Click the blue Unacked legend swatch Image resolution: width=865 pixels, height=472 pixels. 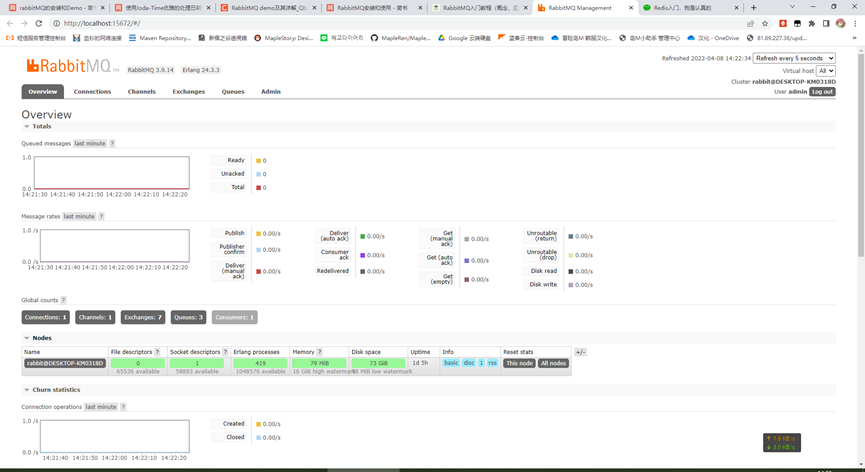click(x=258, y=174)
